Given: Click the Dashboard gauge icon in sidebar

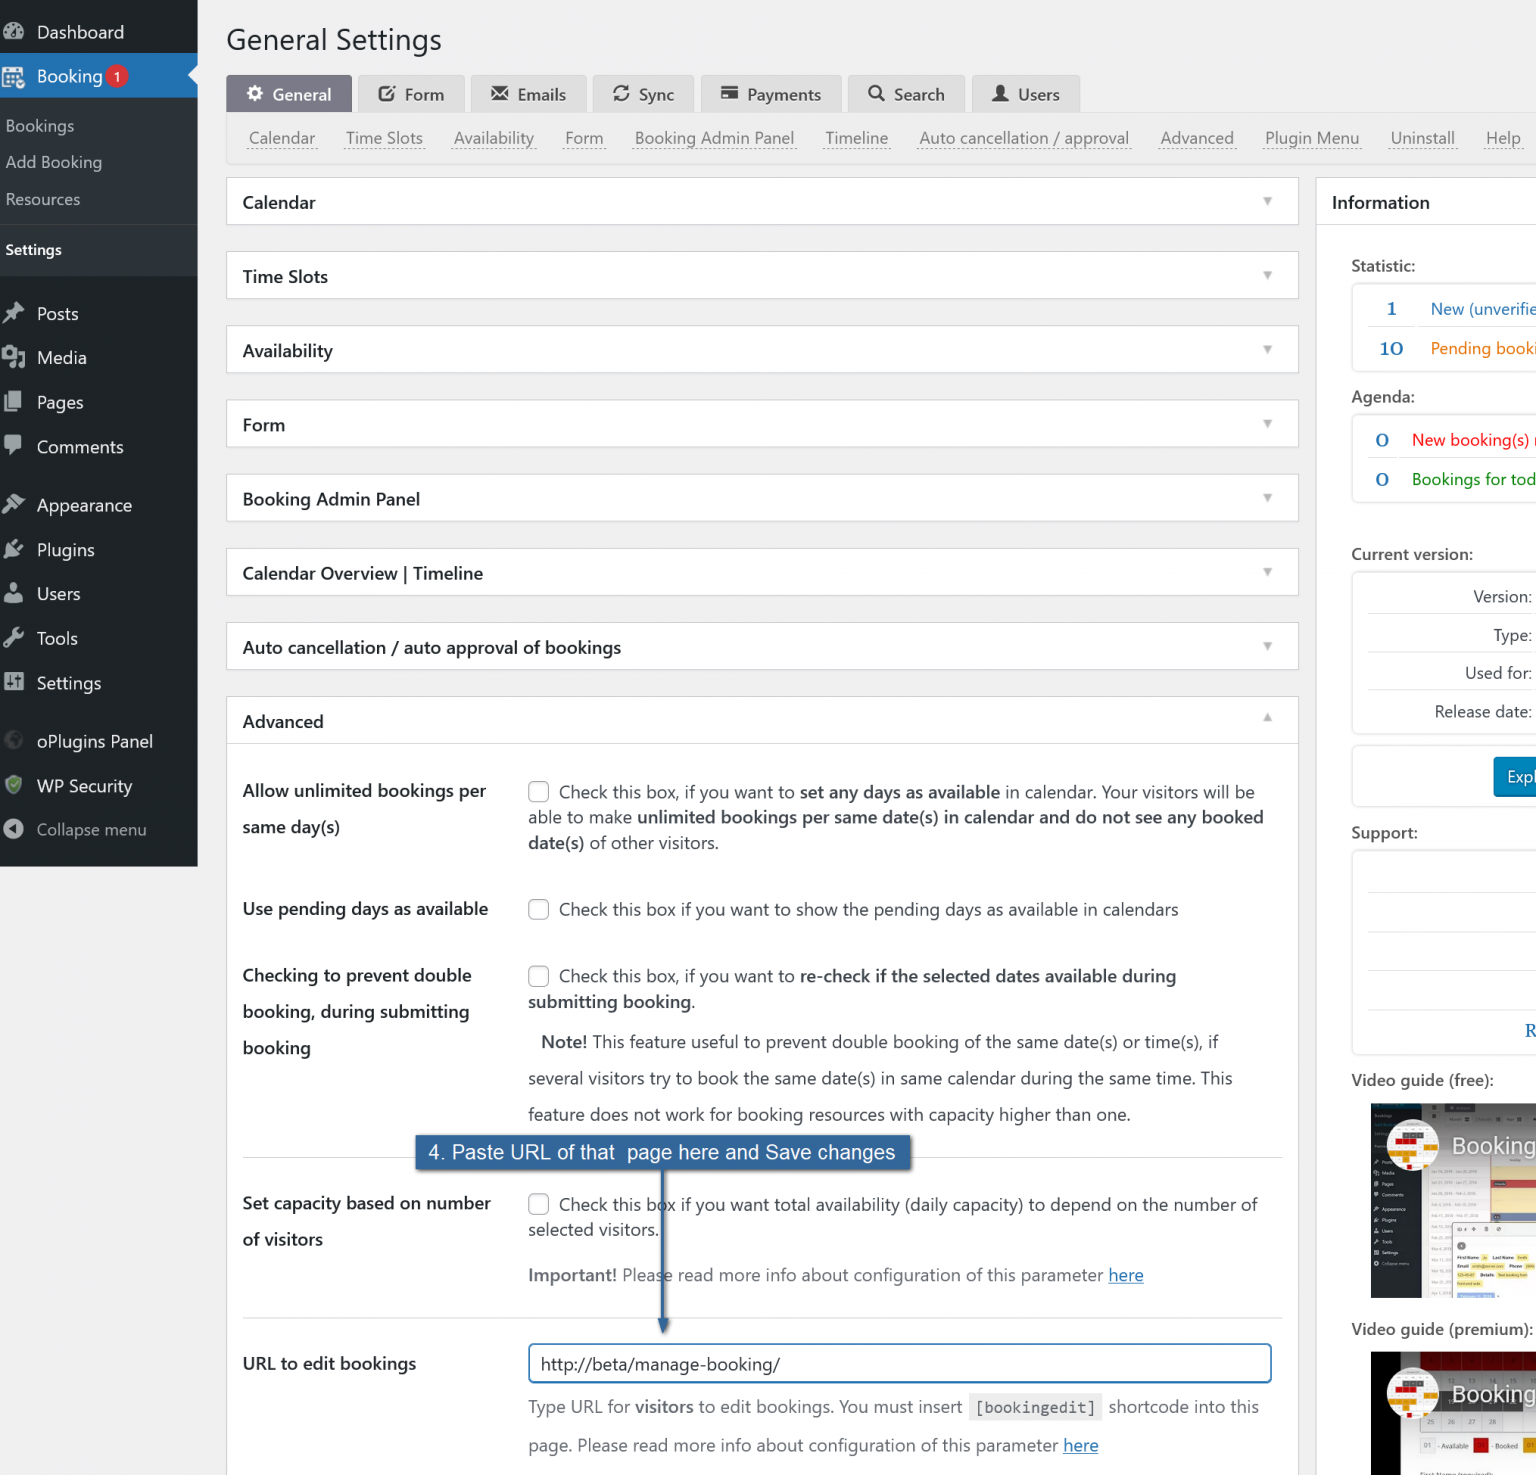Looking at the screenshot, I should [x=14, y=32].
